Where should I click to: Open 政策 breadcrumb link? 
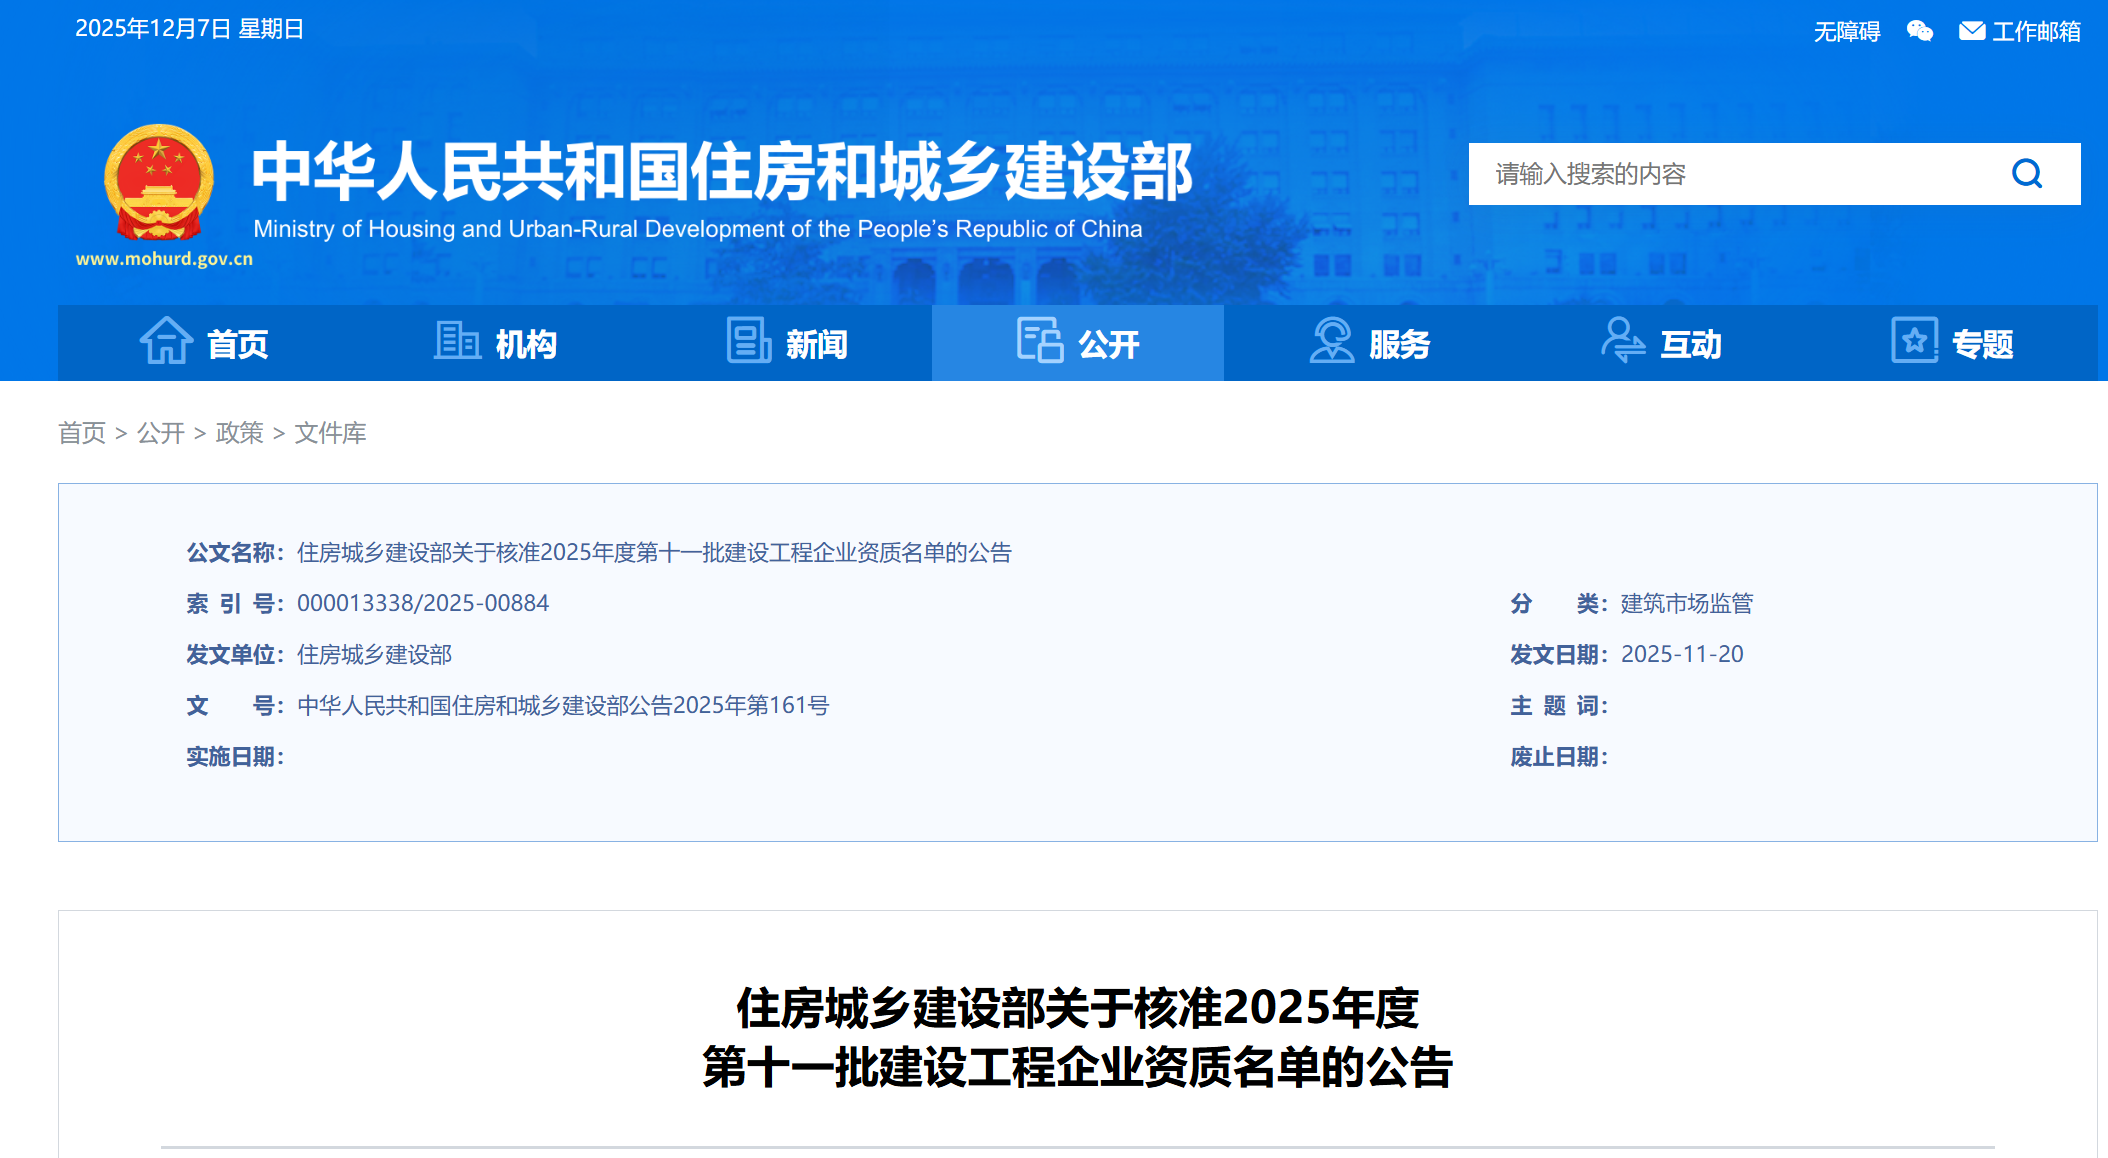239,433
